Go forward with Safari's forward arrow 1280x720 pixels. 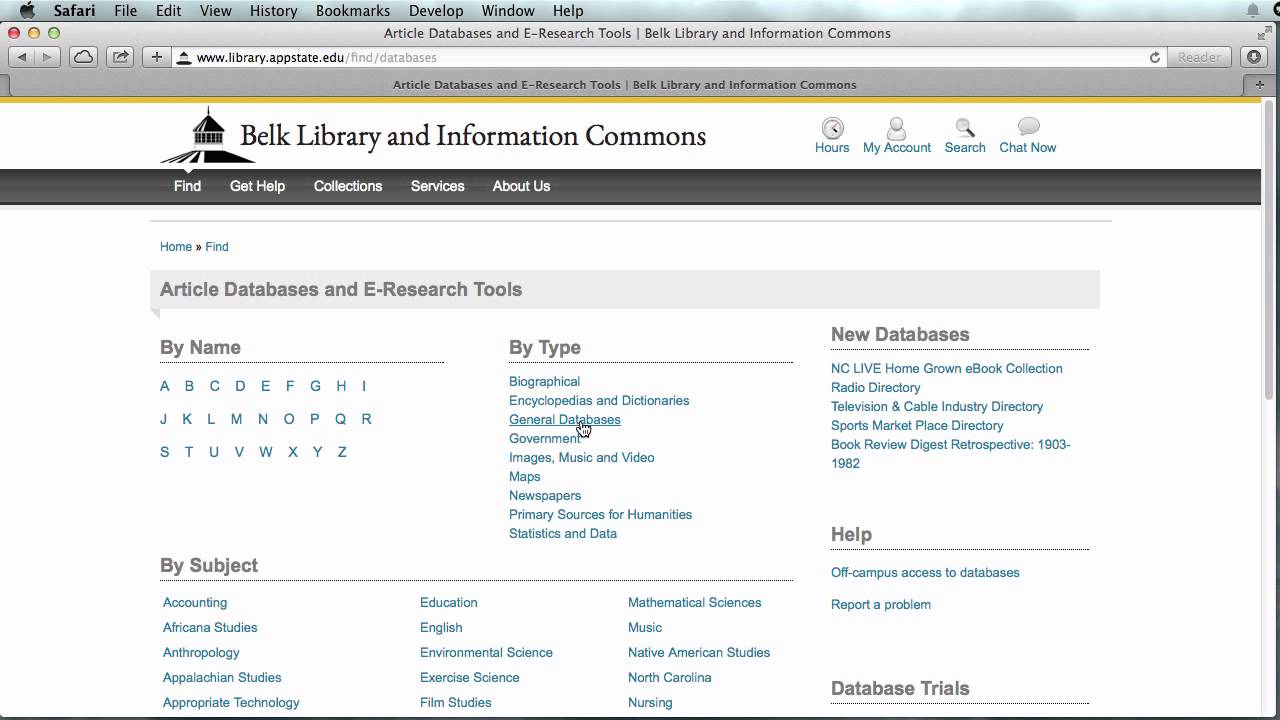[x=48, y=57]
